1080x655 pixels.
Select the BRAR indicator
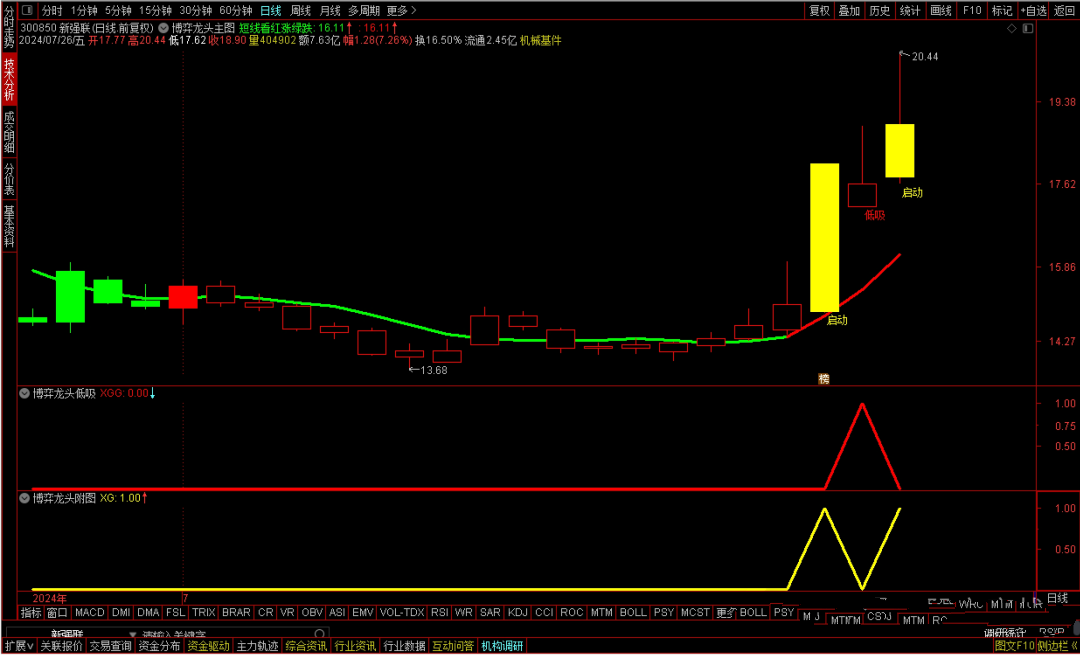pos(236,612)
